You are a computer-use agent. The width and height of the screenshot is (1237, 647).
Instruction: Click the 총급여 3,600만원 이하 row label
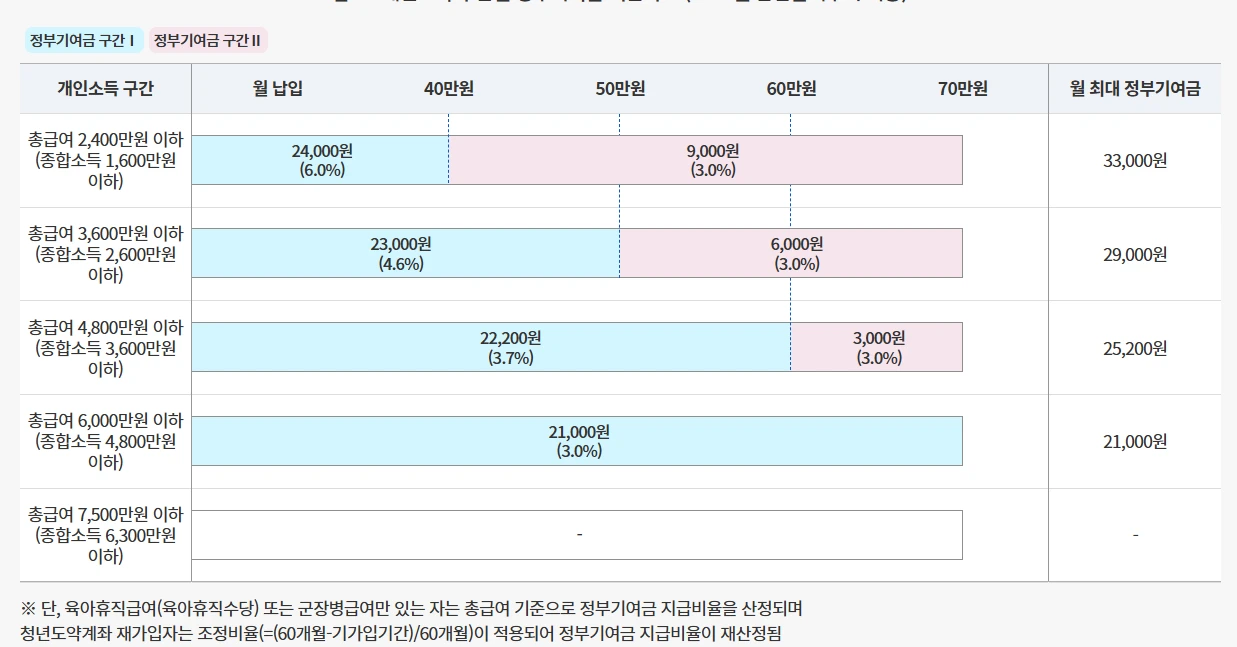[x=106, y=254]
